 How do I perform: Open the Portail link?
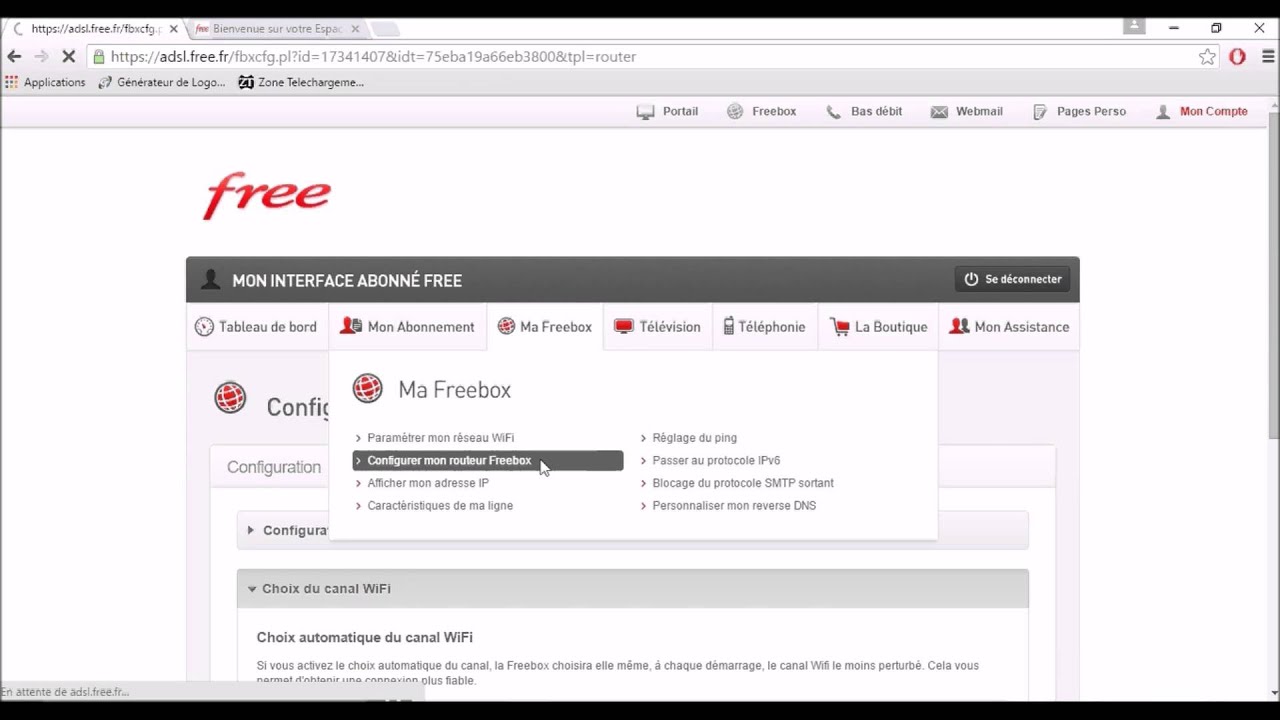click(x=668, y=111)
